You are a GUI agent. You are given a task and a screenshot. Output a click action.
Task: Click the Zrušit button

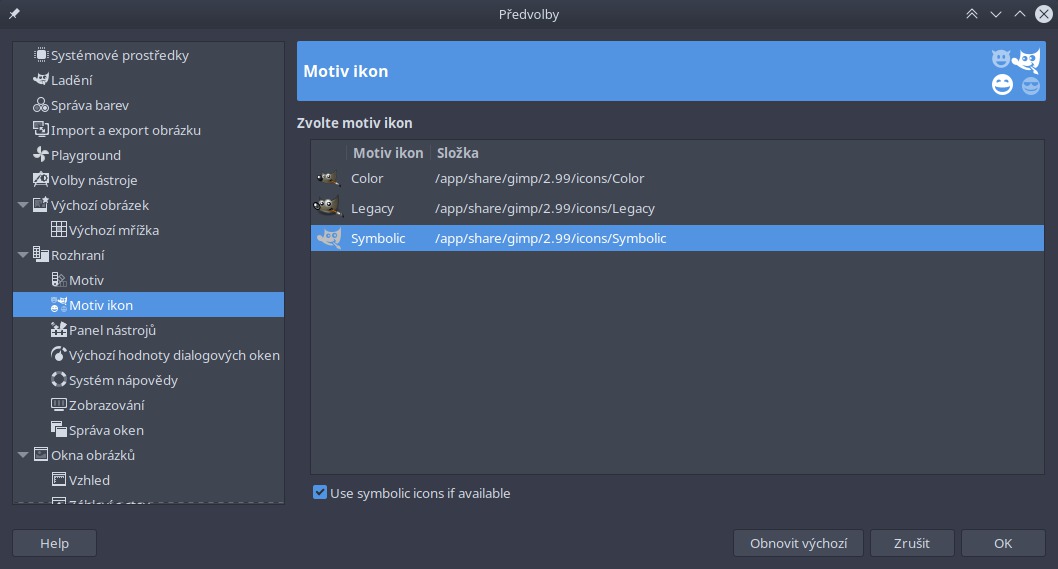[x=912, y=543]
